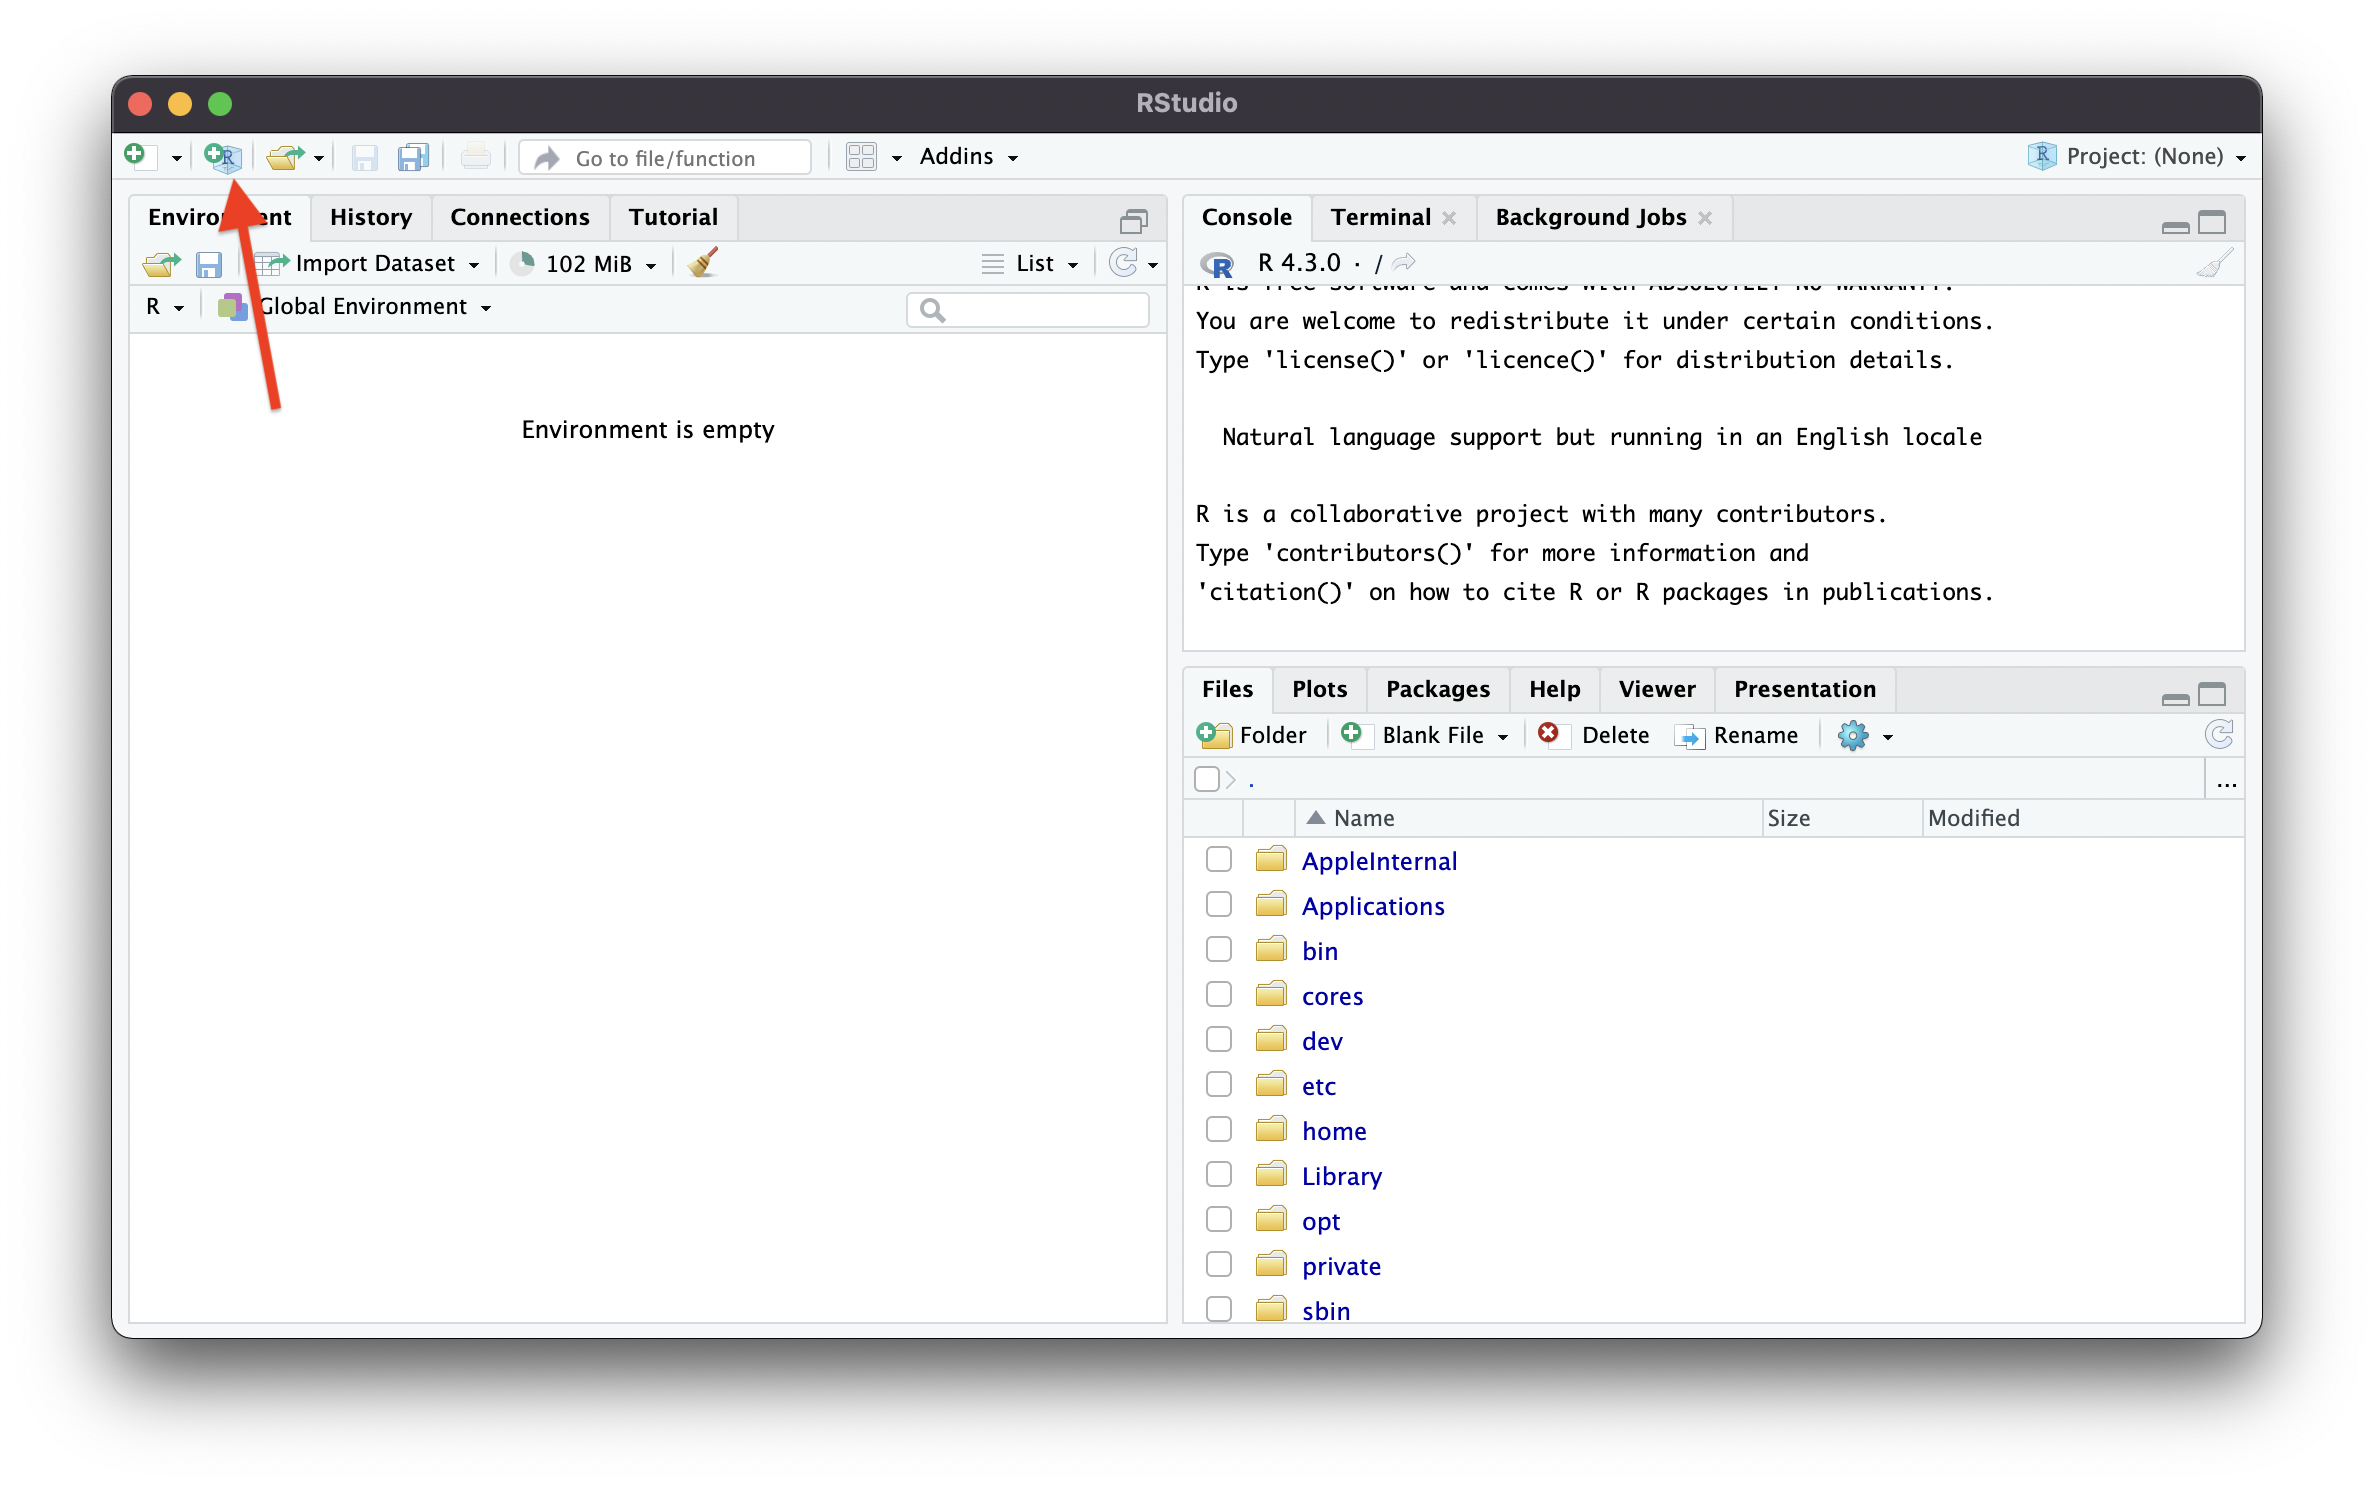Click the Create a project icon

pyautogui.click(x=223, y=157)
